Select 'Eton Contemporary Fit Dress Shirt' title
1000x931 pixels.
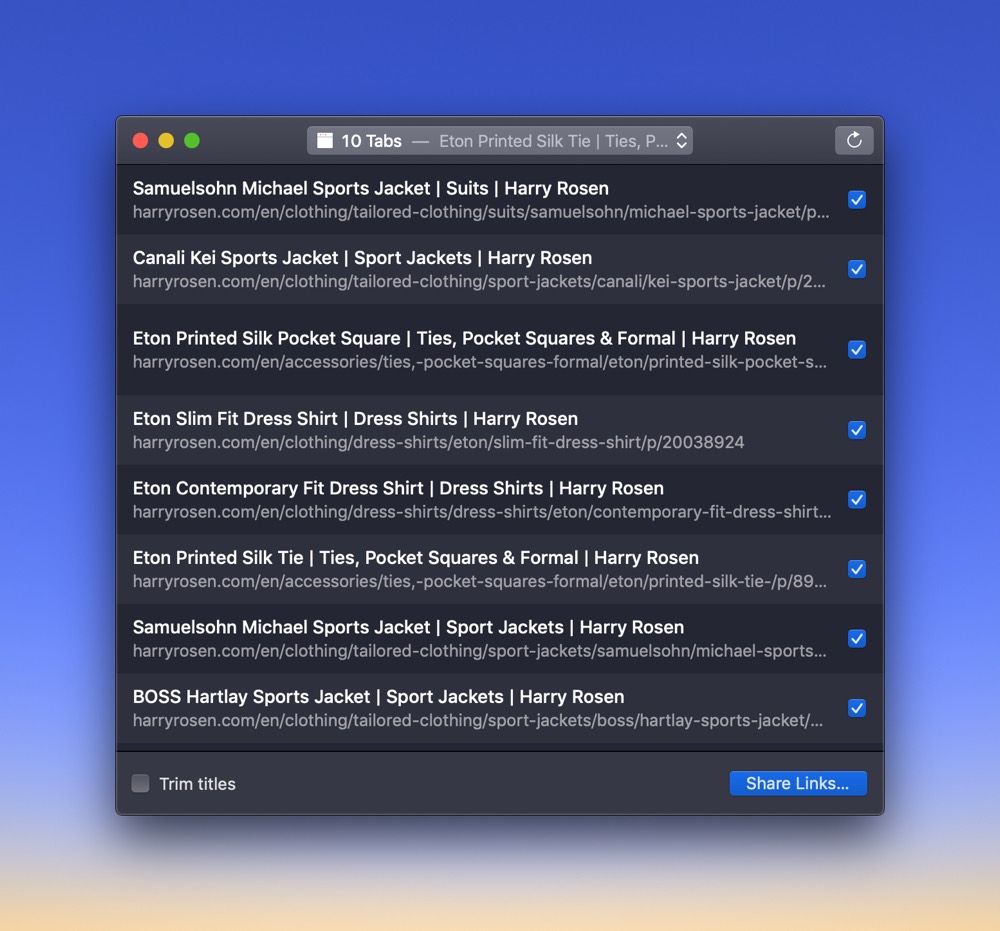click(398, 488)
